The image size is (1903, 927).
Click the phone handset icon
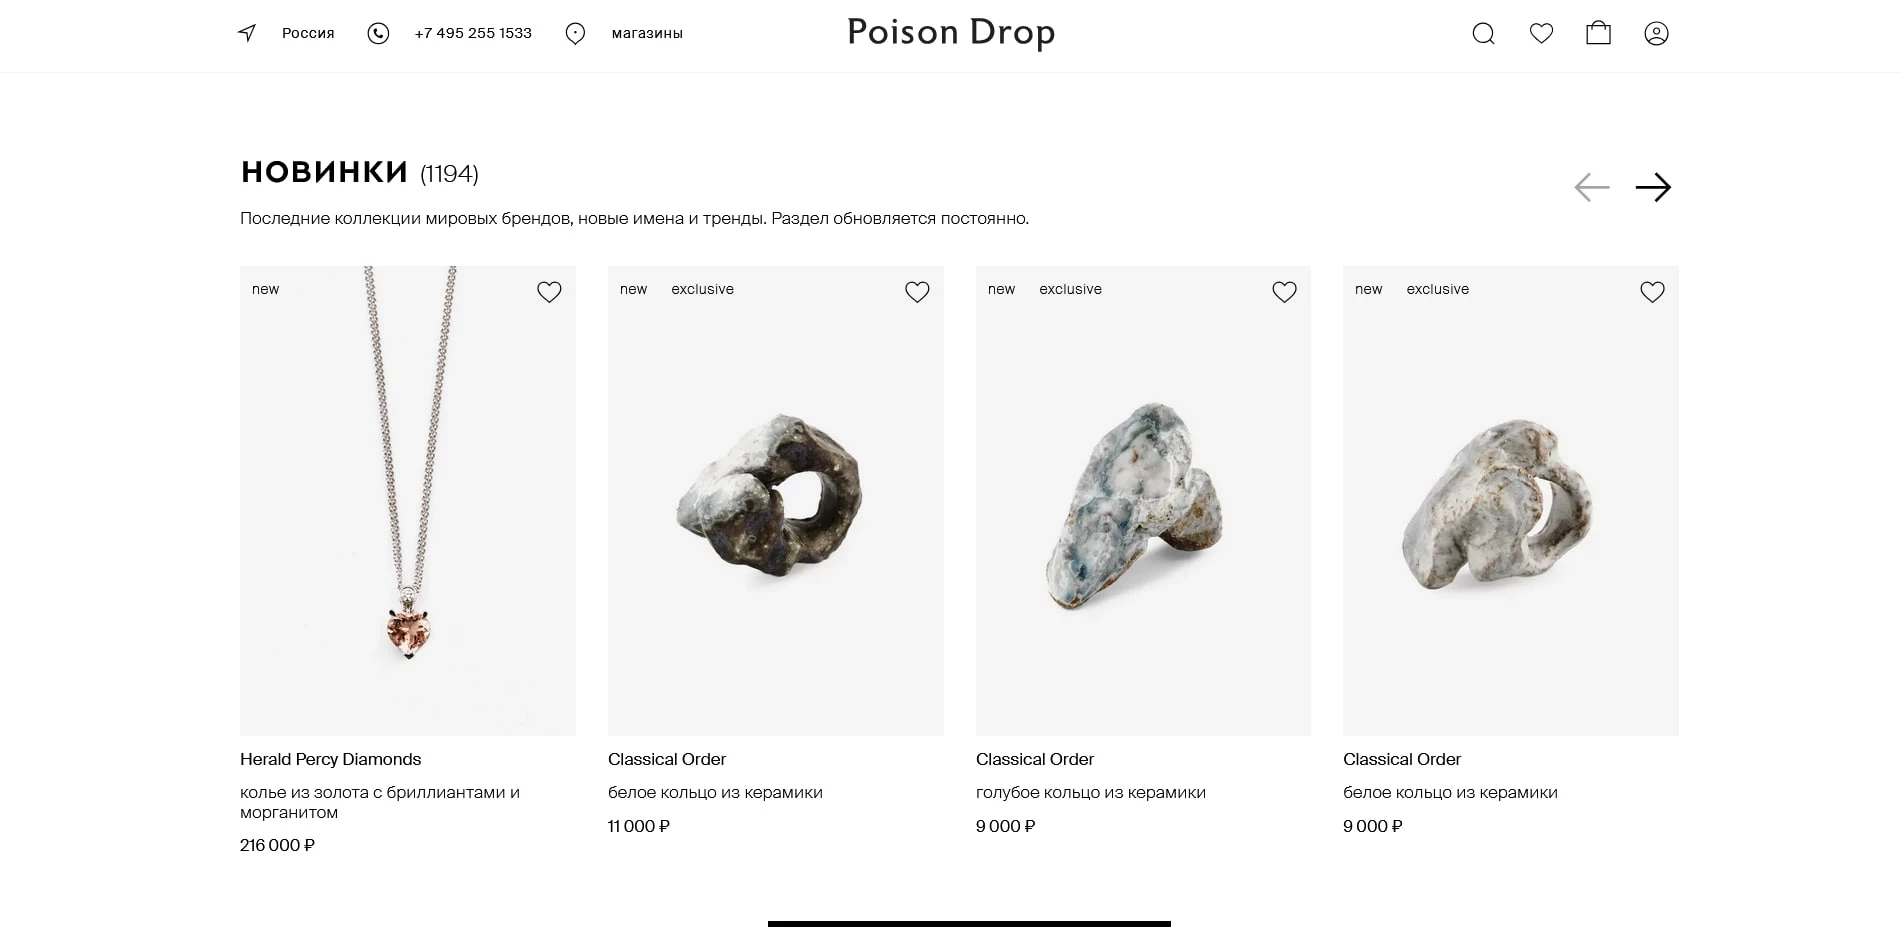[x=378, y=33]
